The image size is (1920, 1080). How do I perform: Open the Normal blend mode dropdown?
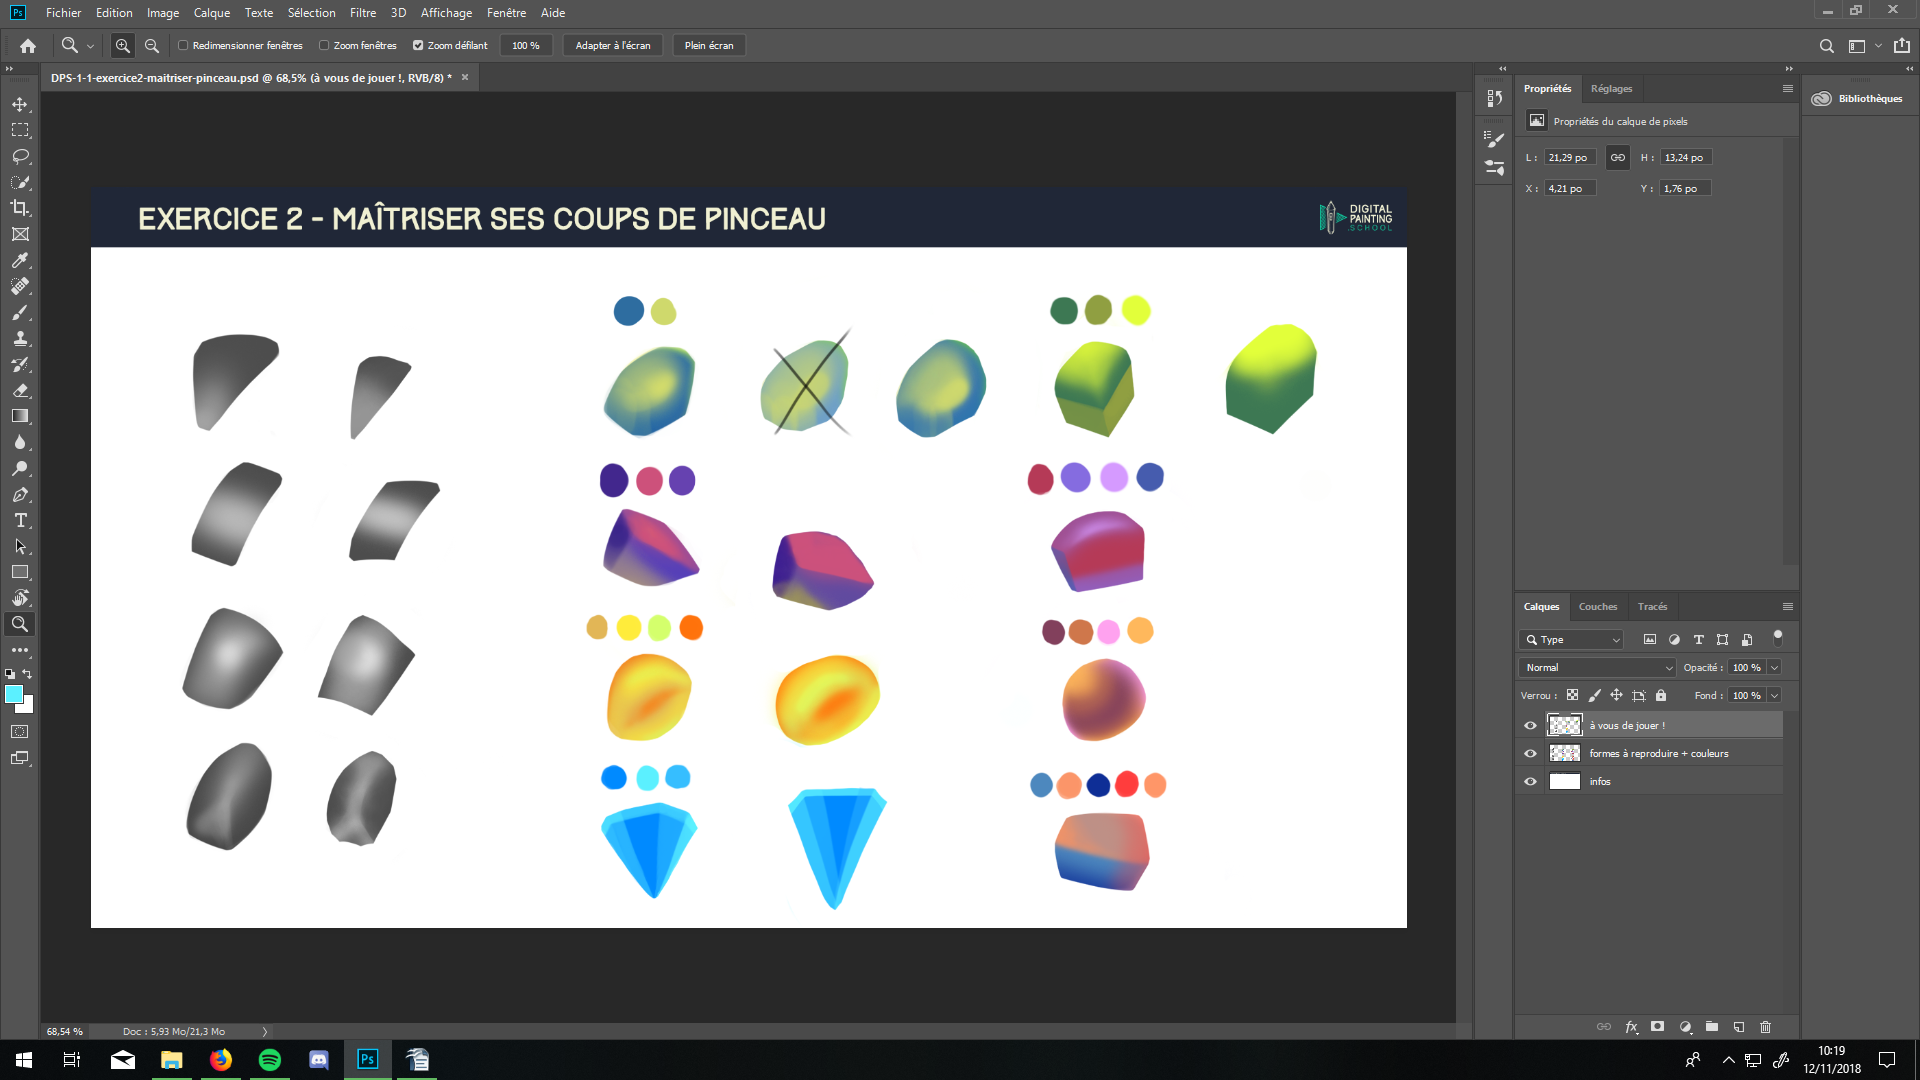(x=1597, y=668)
